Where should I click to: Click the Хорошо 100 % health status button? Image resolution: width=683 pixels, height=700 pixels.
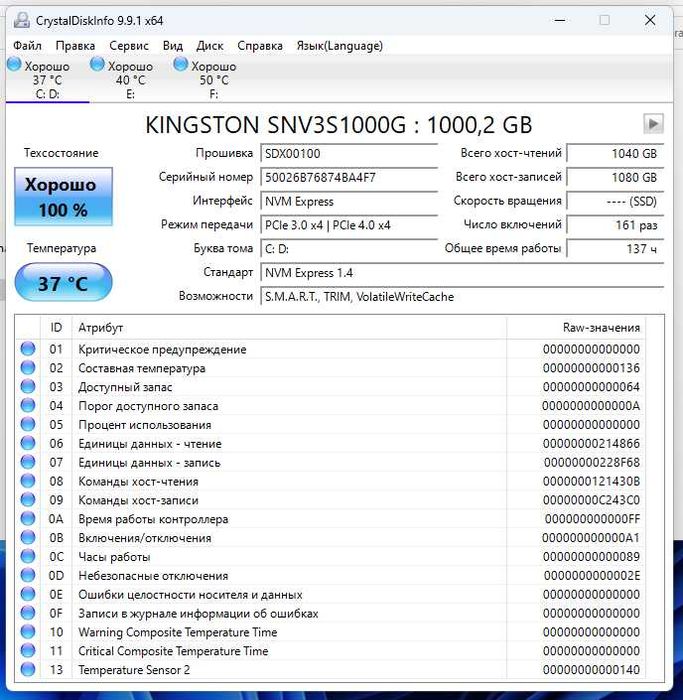(63, 196)
